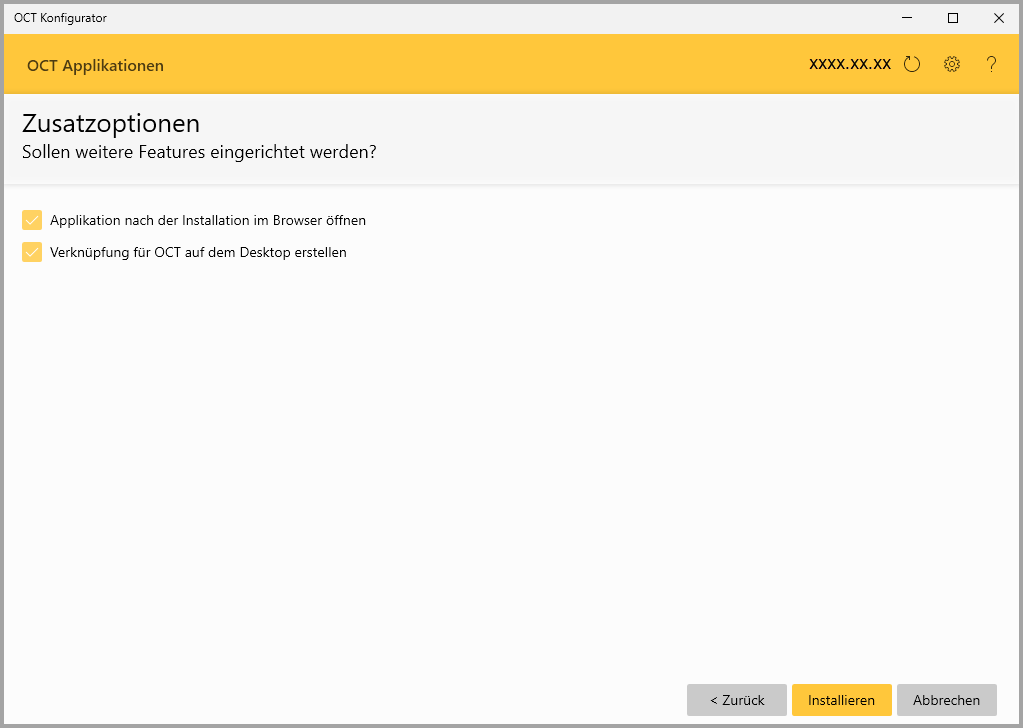The image size is (1023, 728).
Task: Click the 'OCT Konfigurator' title bar text
Action: [60, 18]
